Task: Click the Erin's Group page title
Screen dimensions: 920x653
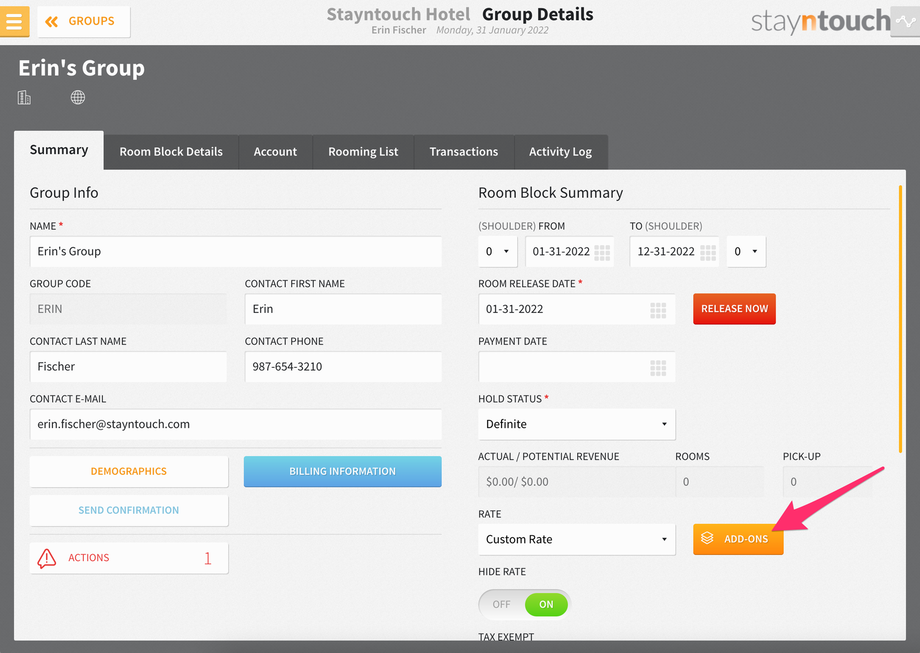Action: 82,68
